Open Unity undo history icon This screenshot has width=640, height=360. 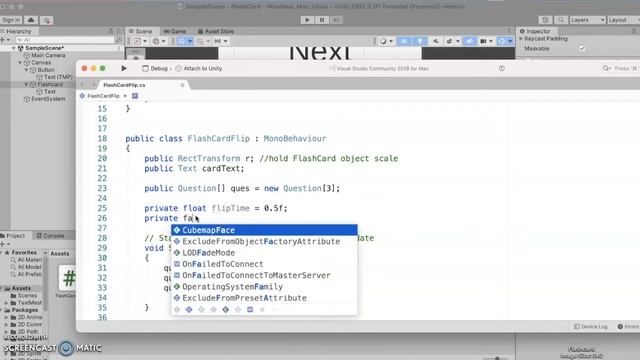545,20
